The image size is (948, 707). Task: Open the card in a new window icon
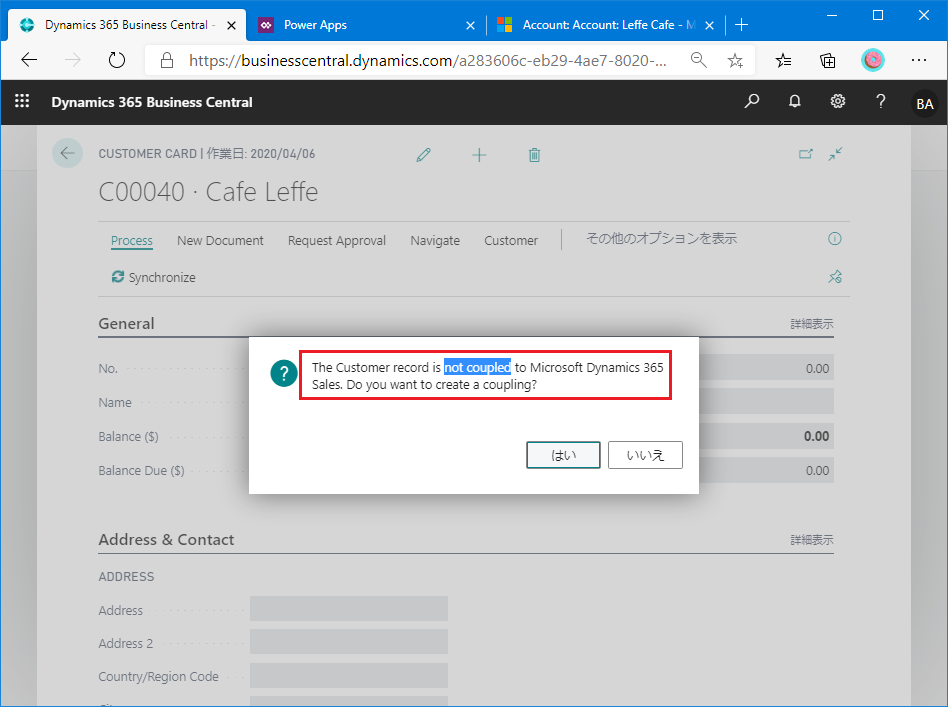(x=805, y=154)
